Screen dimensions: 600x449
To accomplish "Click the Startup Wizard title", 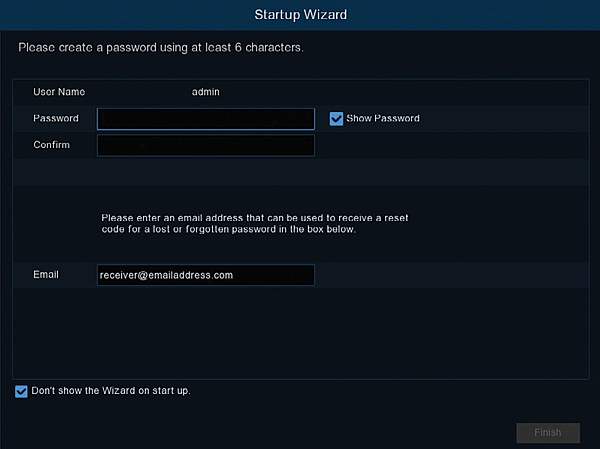I will click(x=300, y=15).
